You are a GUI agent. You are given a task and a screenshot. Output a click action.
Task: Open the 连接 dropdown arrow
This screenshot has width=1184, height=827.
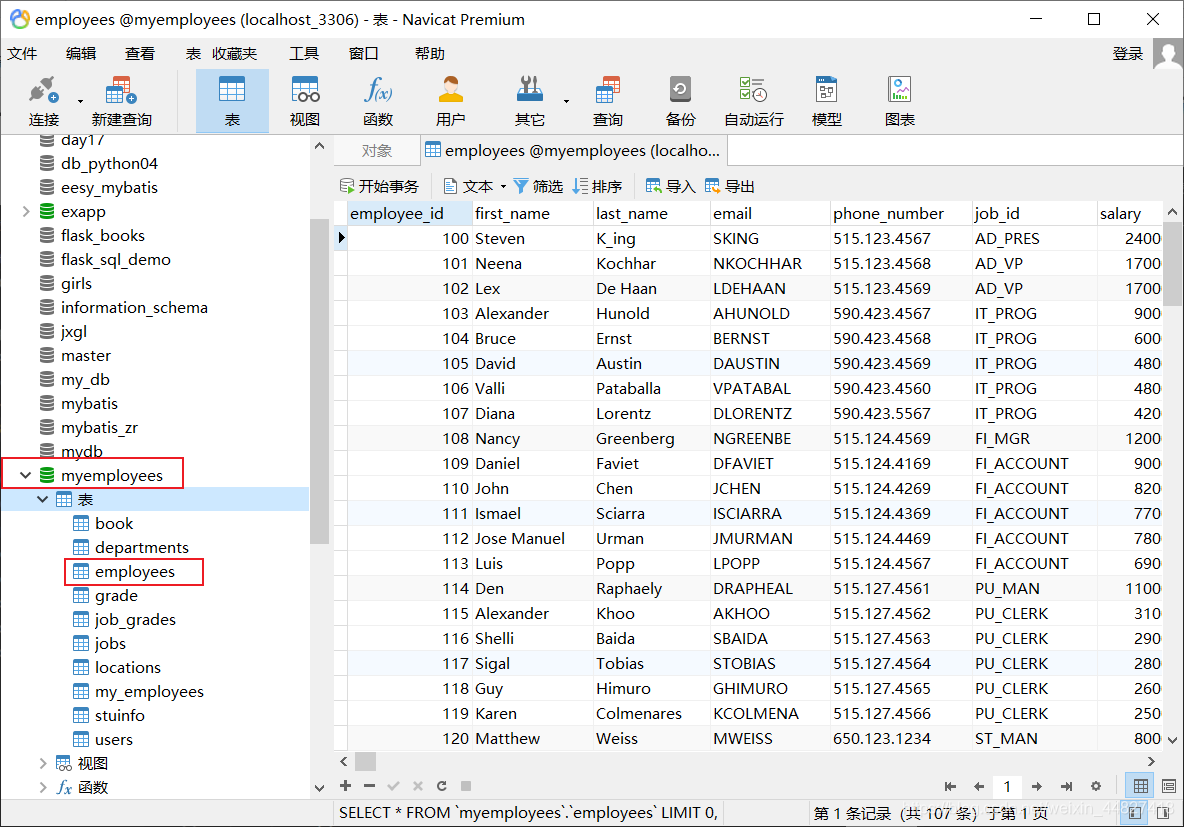pyautogui.click(x=80, y=101)
